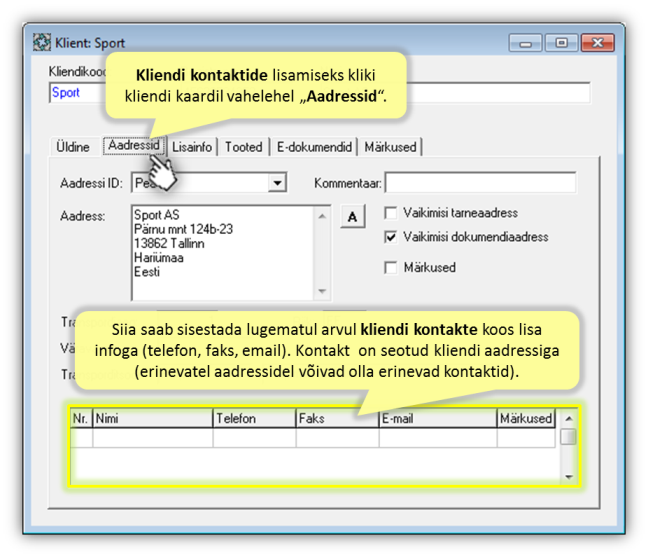The height and width of the screenshot is (557, 648).
Task: Expand the Aadressi ID dropdown
Action: [277, 183]
